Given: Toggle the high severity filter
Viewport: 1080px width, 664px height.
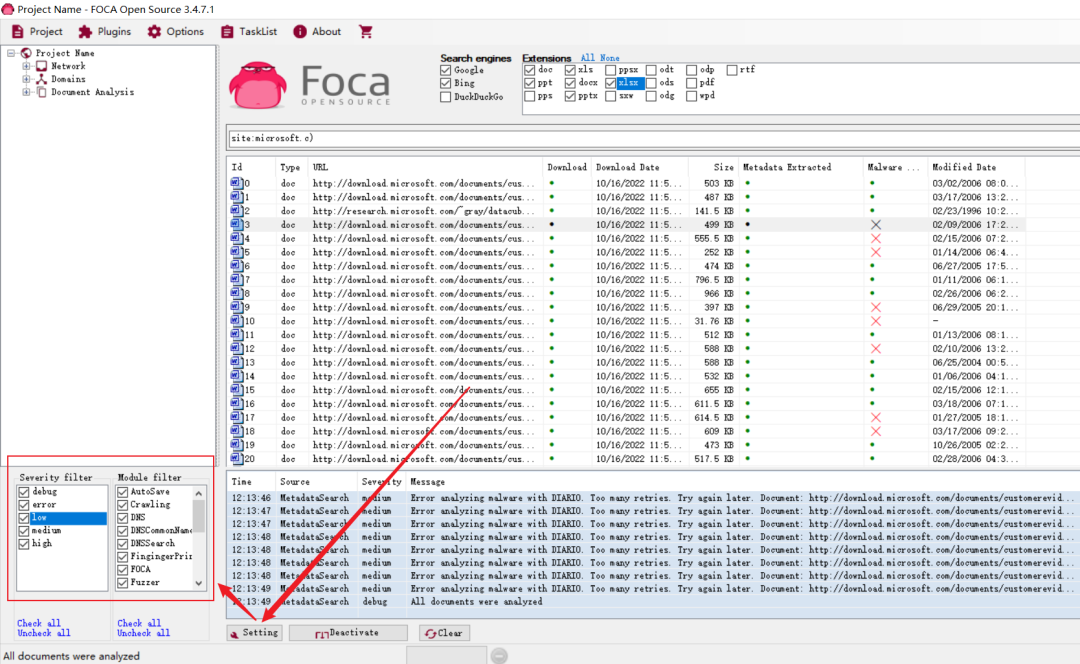Looking at the screenshot, I should click(24, 544).
